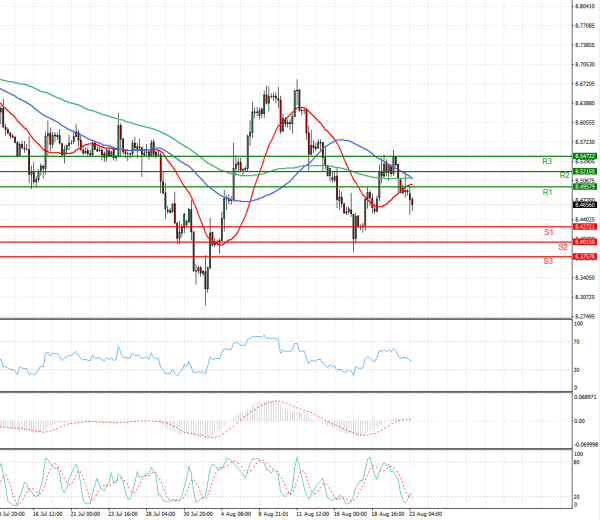
Task: Click the R3 resistance line label
Action: point(547,161)
